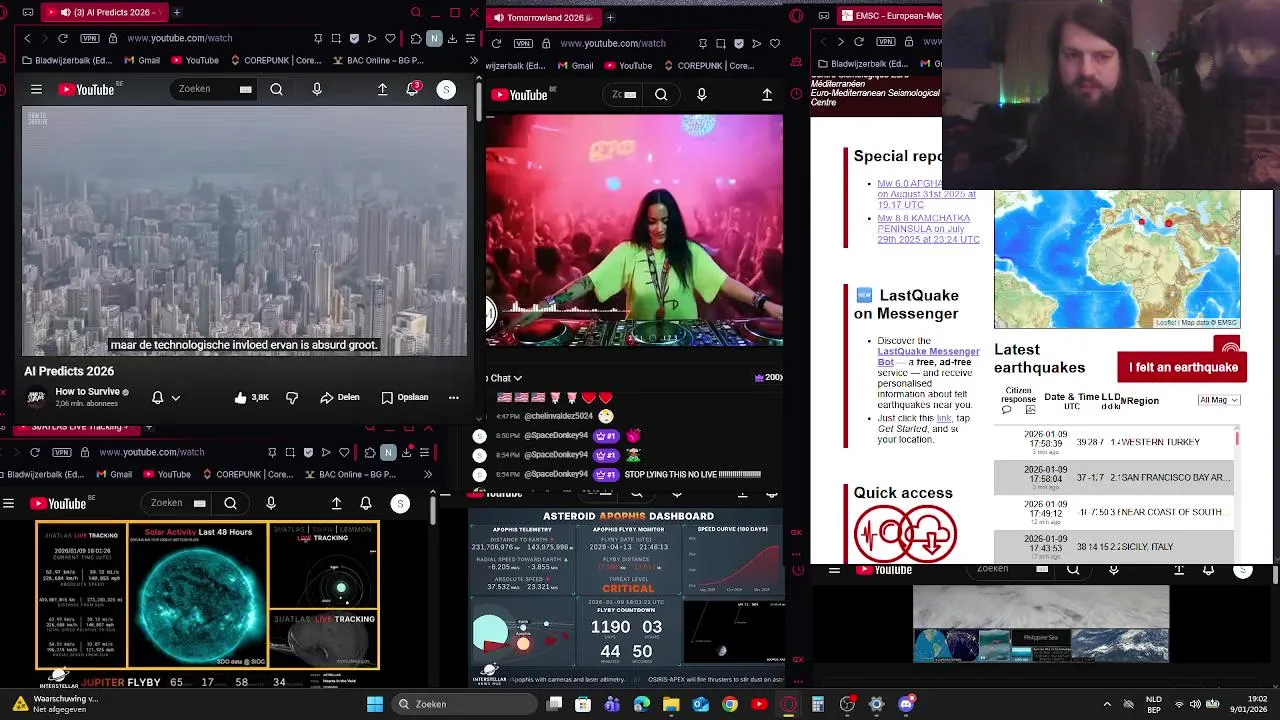
Task: Click N extension icon in AI Predicts window
Action: point(434,38)
